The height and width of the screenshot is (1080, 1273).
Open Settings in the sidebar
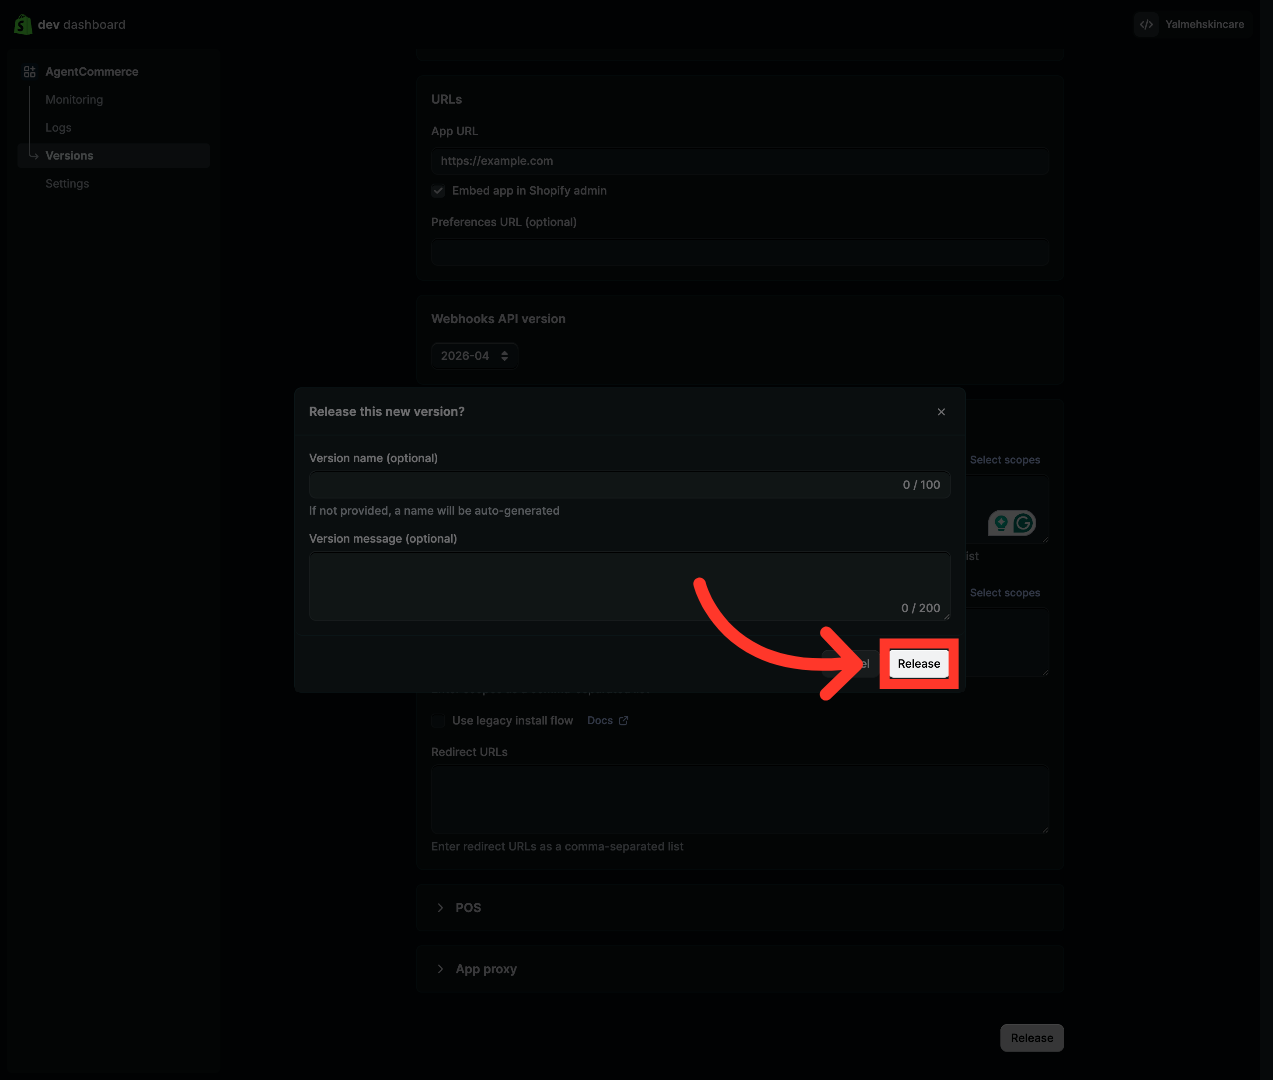[x=67, y=184]
